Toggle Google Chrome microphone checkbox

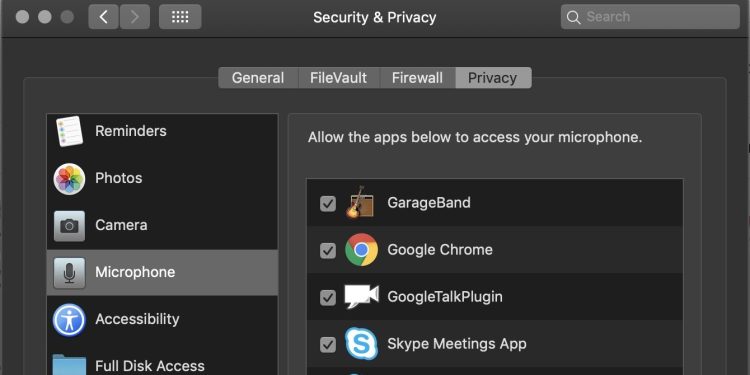[x=328, y=250]
